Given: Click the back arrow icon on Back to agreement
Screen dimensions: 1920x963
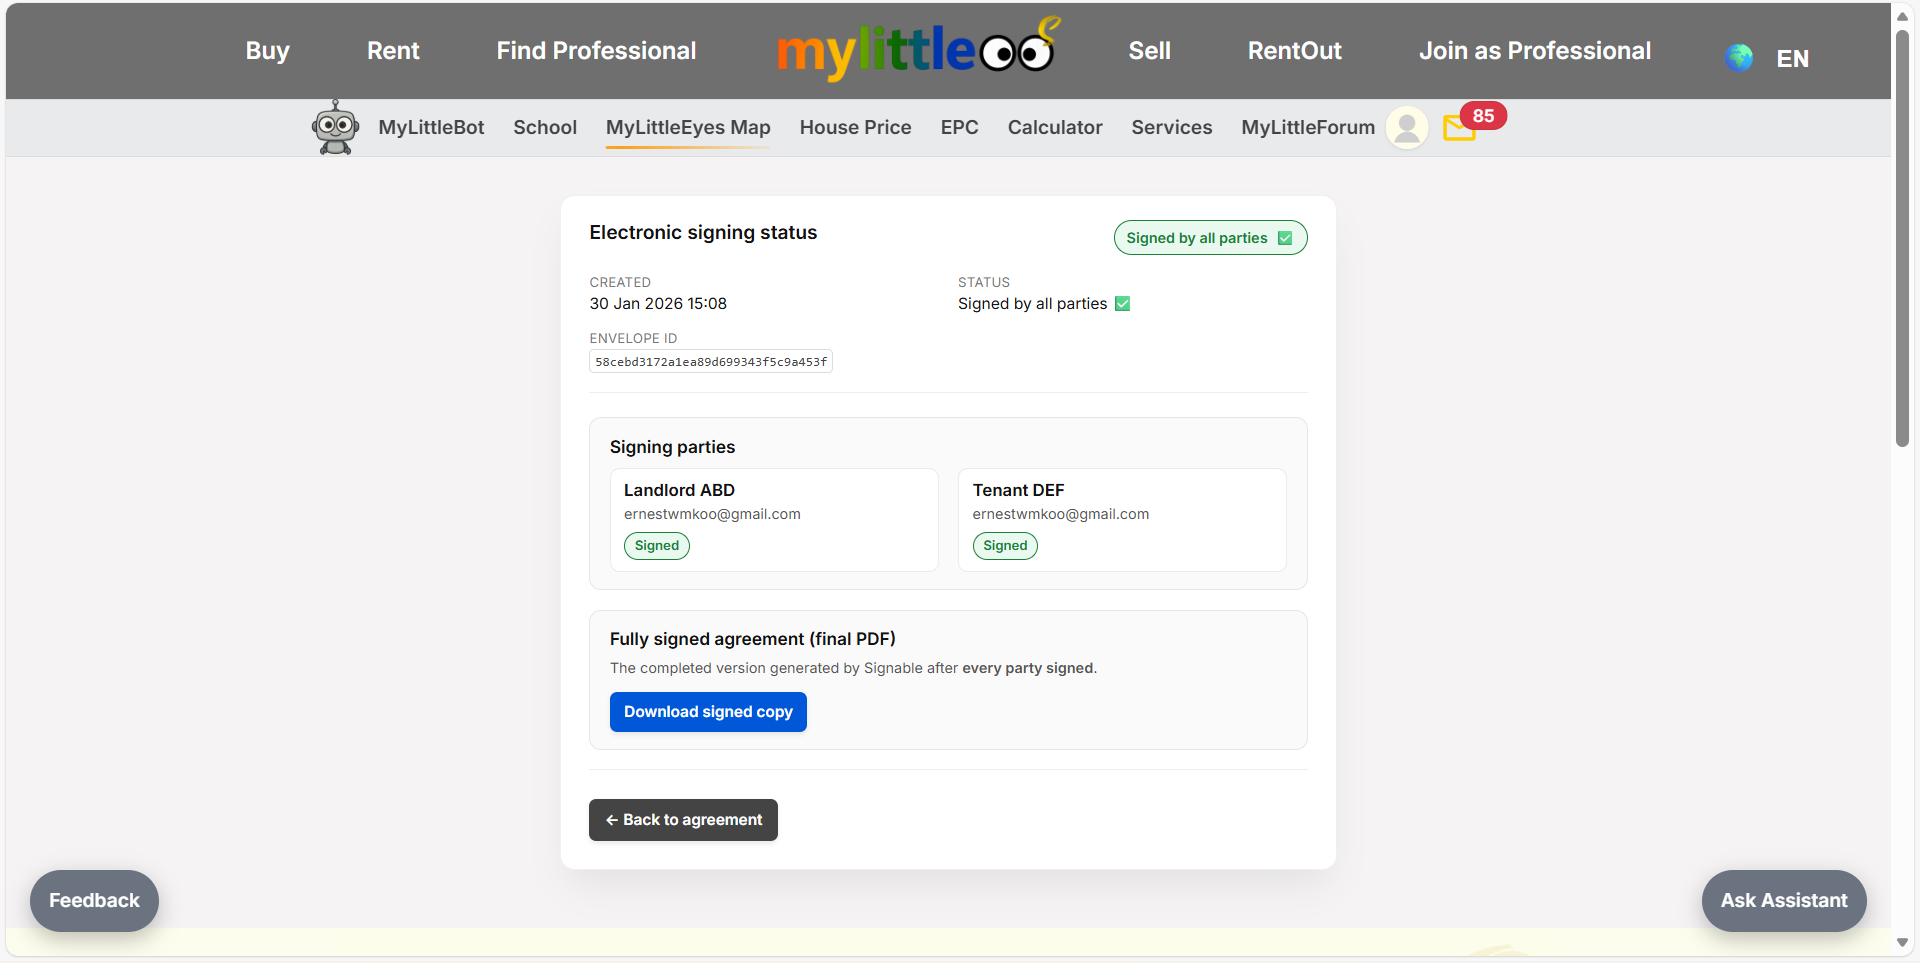Looking at the screenshot, I should [612, 820].
